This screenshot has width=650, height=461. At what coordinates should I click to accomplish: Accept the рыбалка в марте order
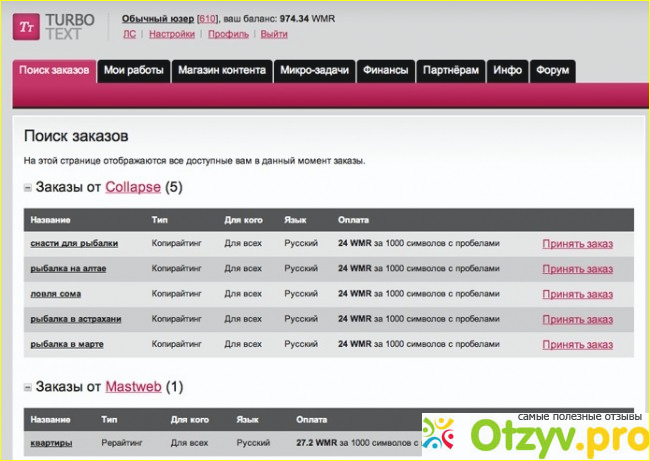[x=577, y=345]
